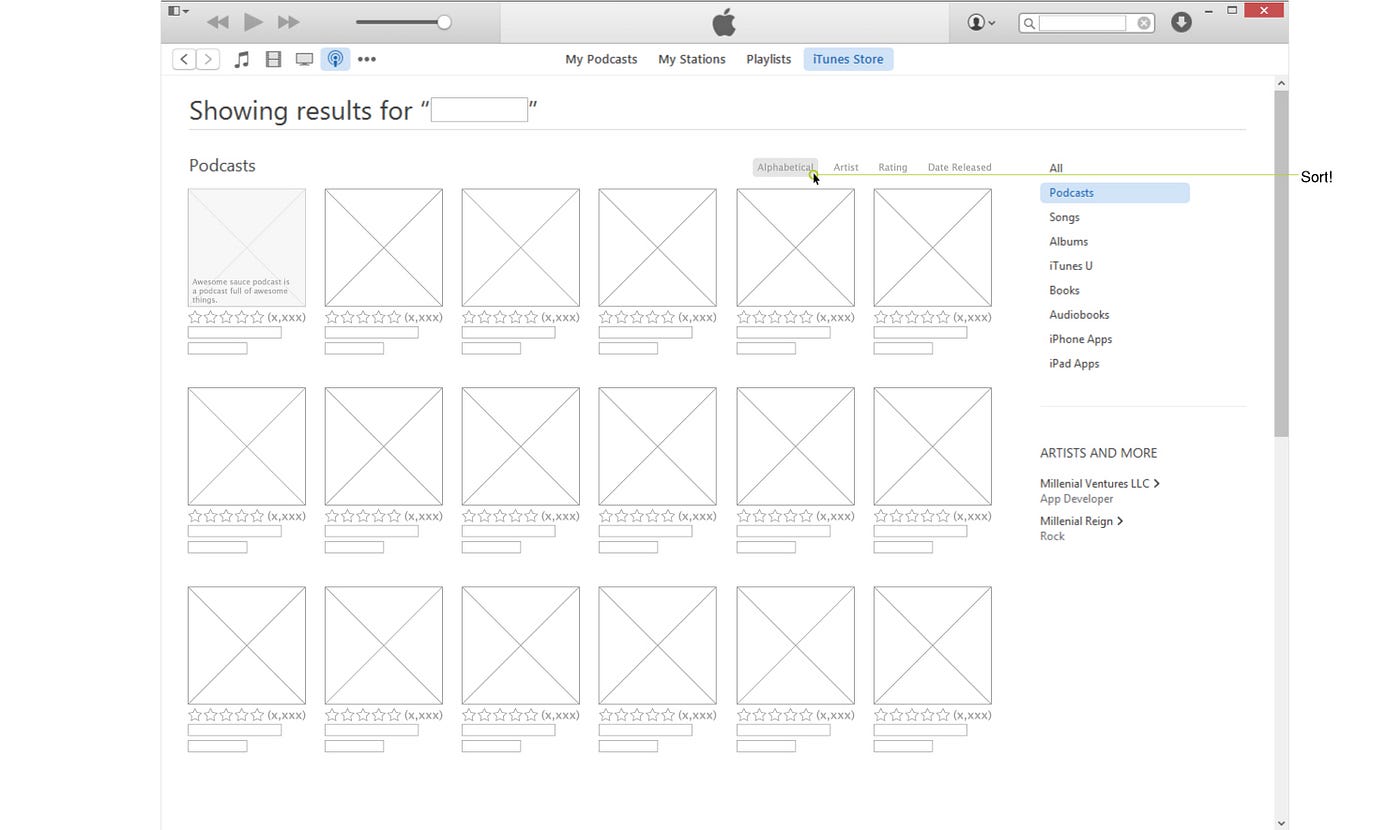Open the My Stations tab
Image resolution: width=1400 pixels, height=830 pixels.
692,59
